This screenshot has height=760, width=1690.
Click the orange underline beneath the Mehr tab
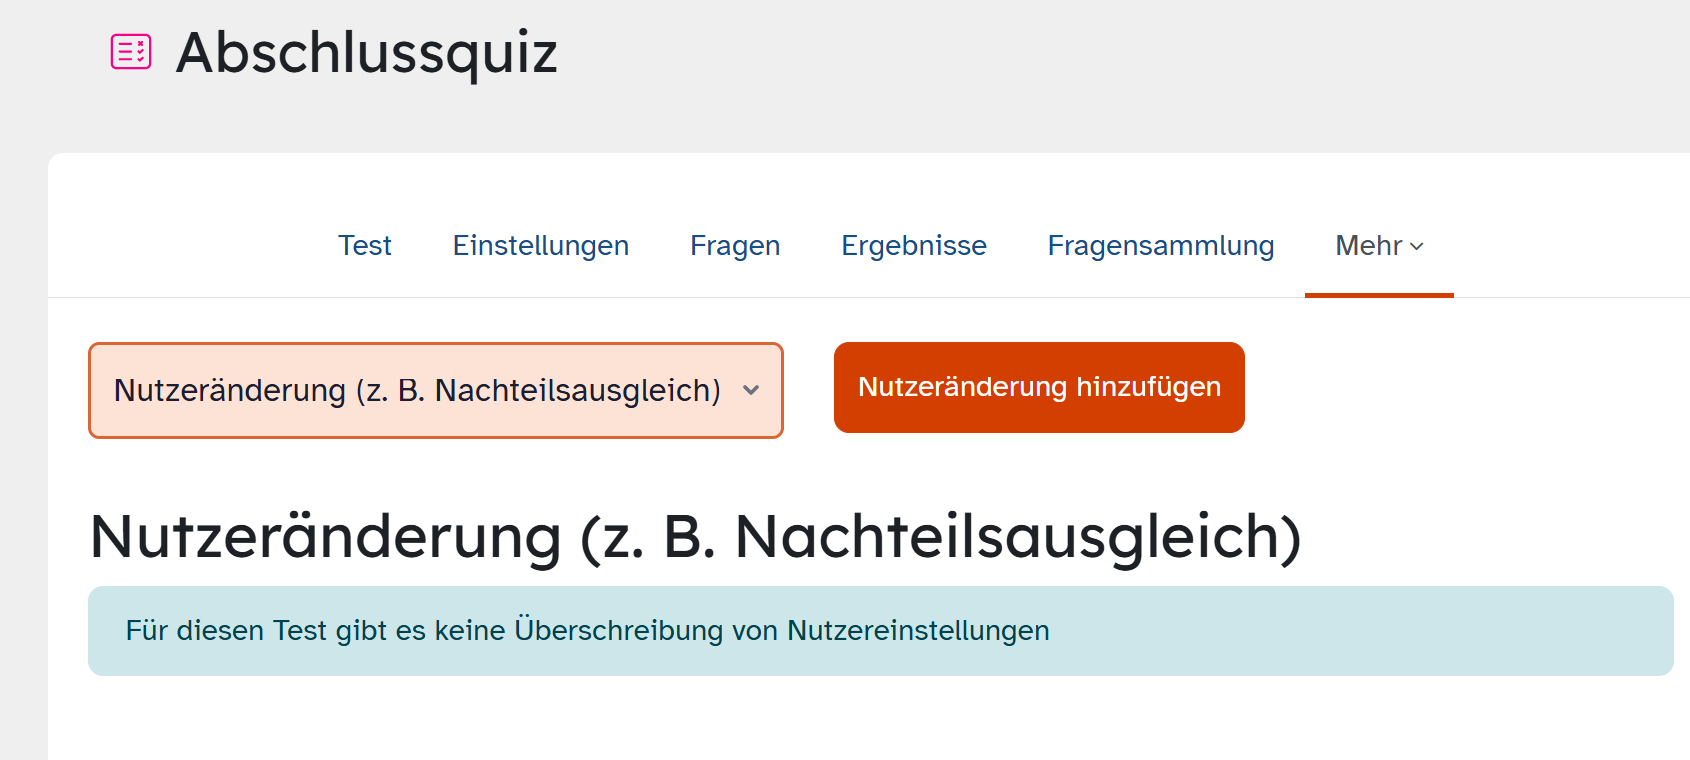click(x=1379, y=295)
